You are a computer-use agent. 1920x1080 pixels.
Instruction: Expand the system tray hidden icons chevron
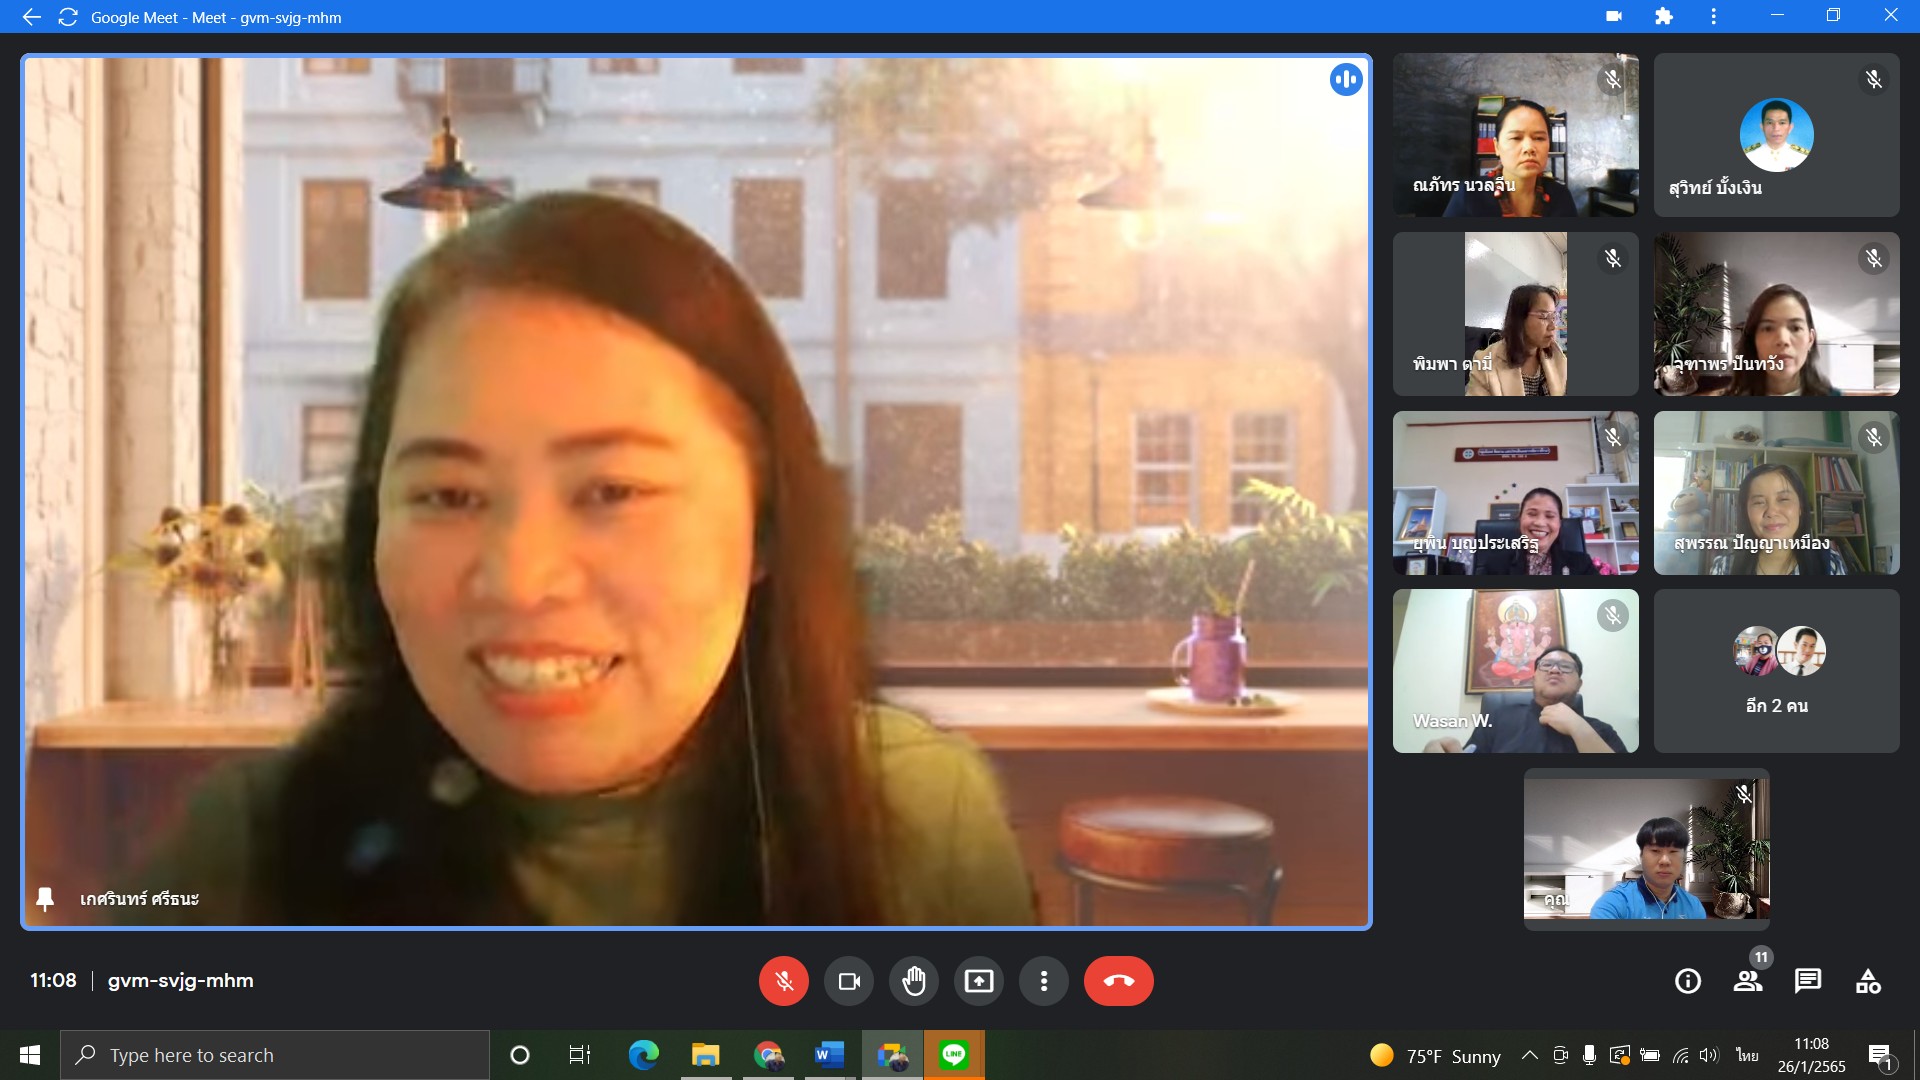tap(1529, 1055)
